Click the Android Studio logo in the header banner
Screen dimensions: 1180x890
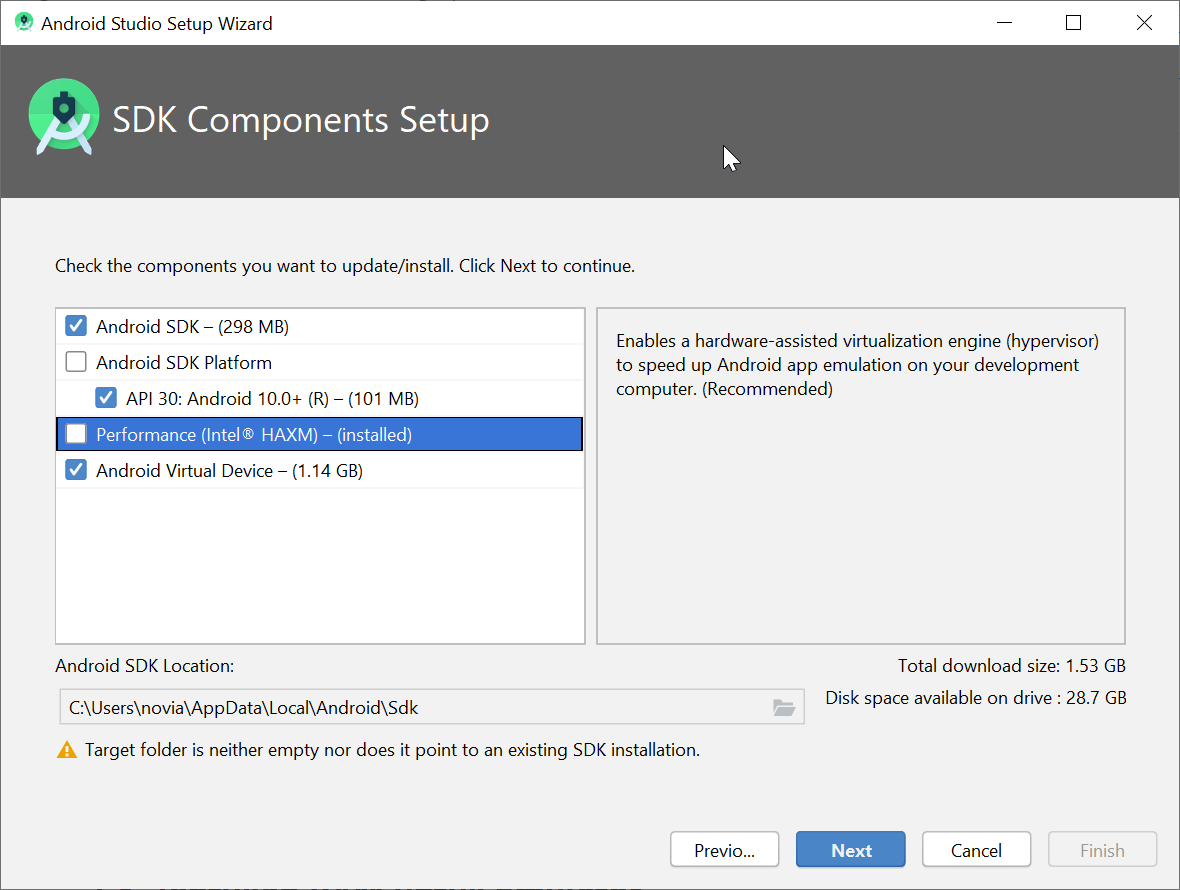pos(64,118)
